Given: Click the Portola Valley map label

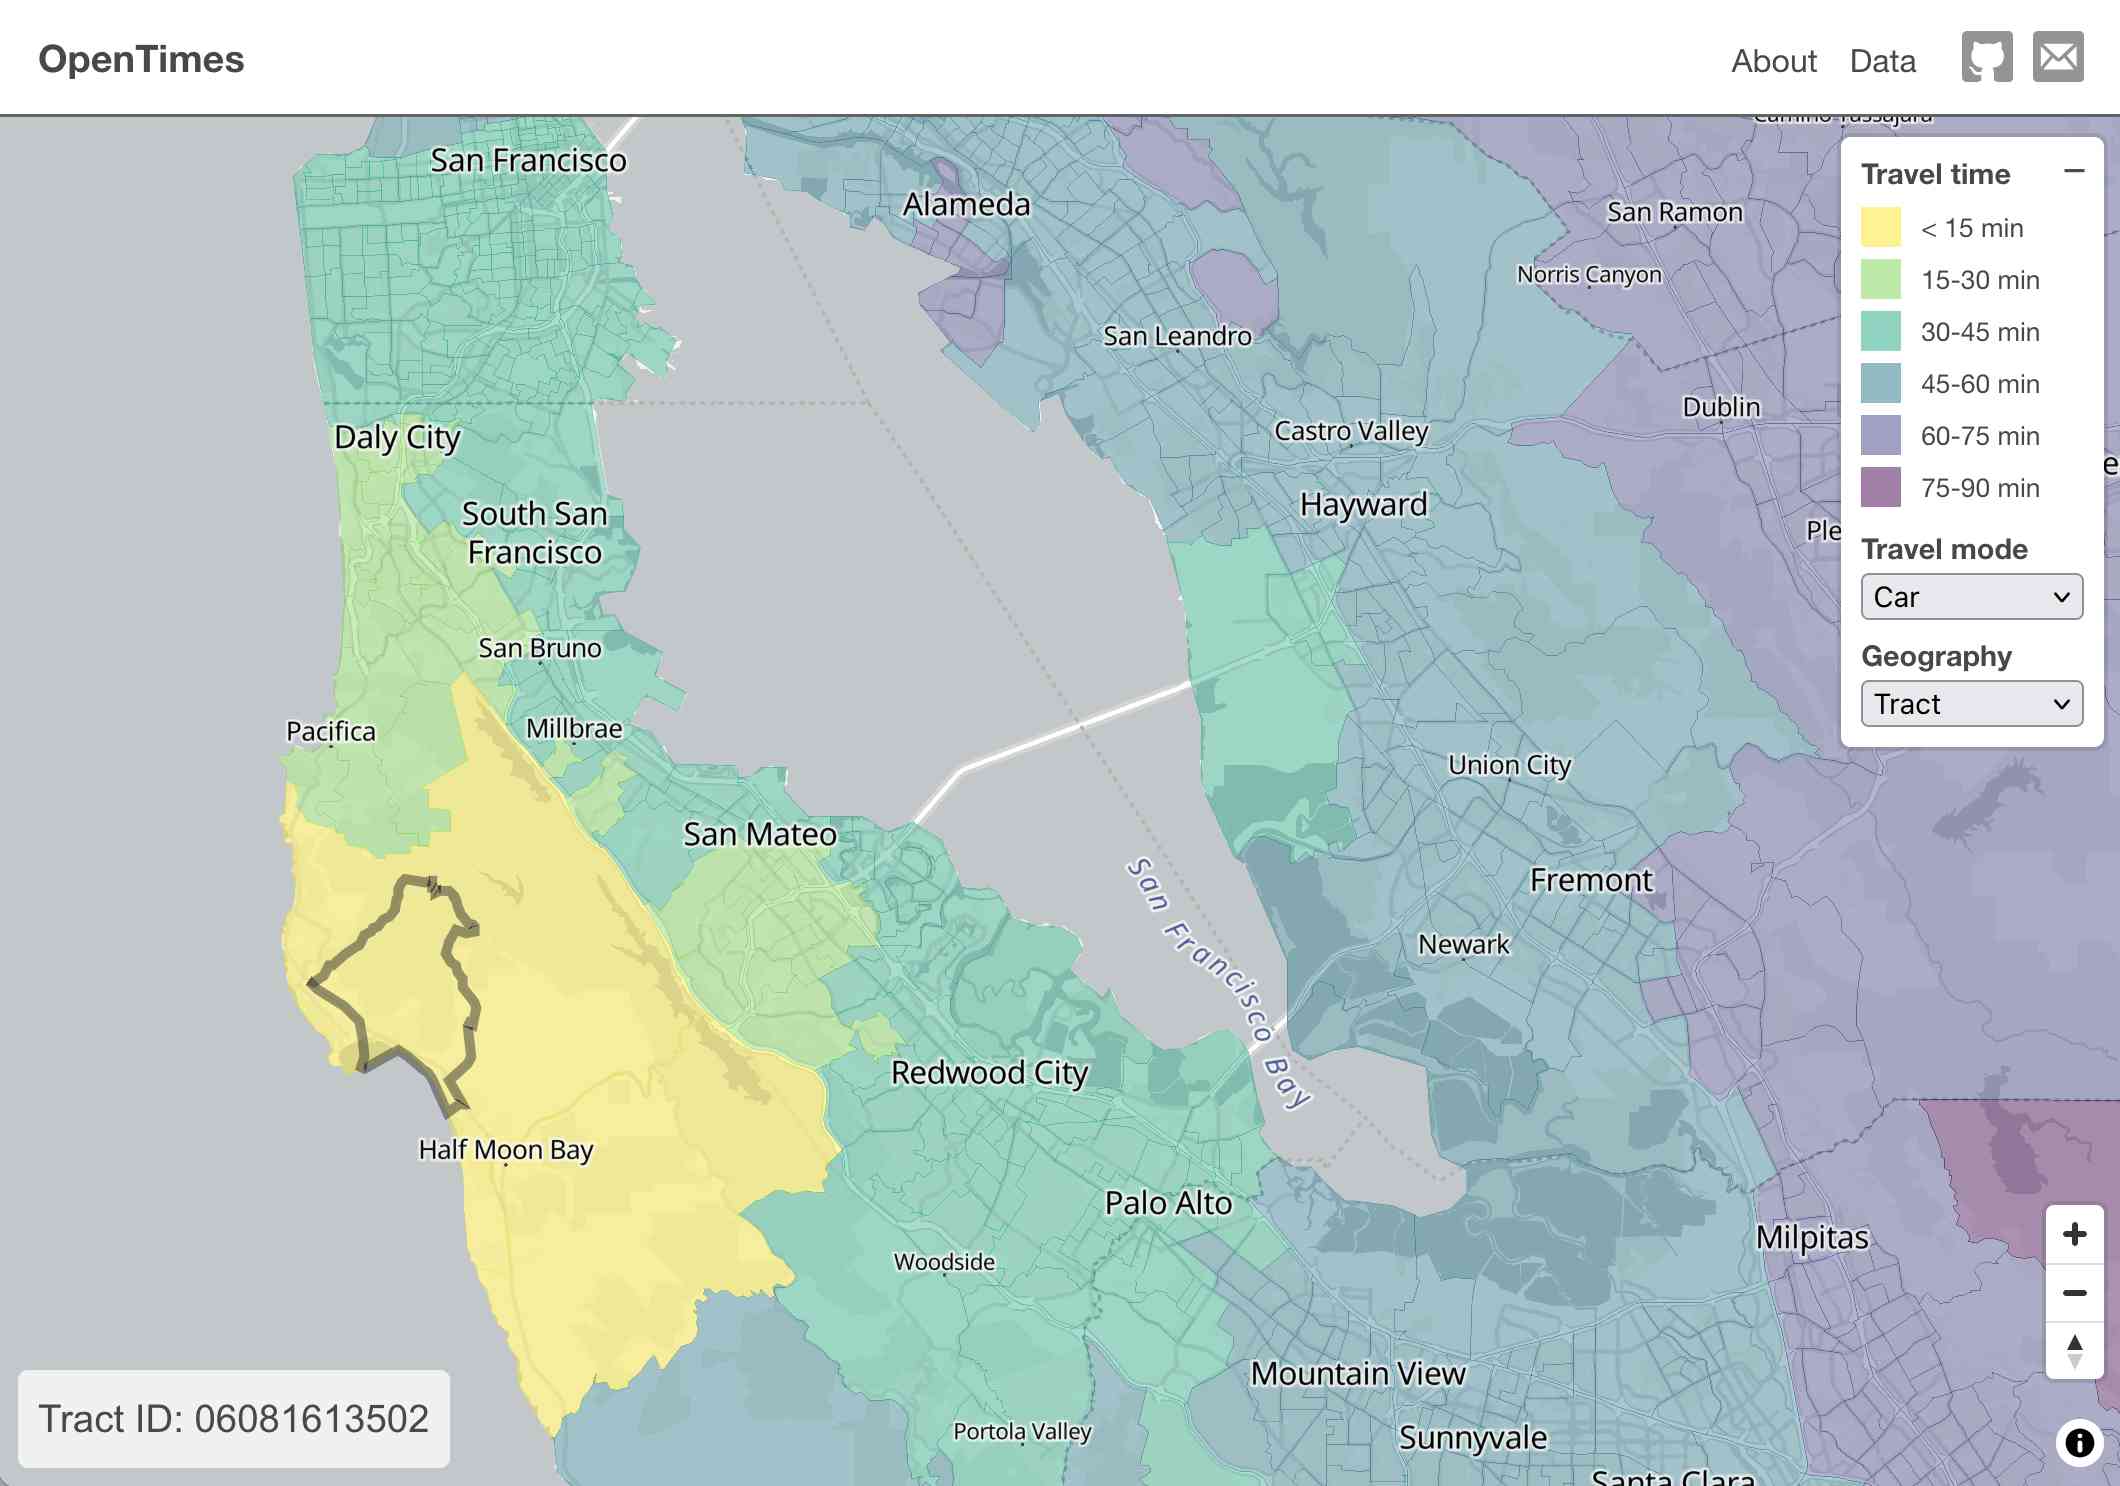Looking at the screenshot, I should click(x=1022, y=1432).
